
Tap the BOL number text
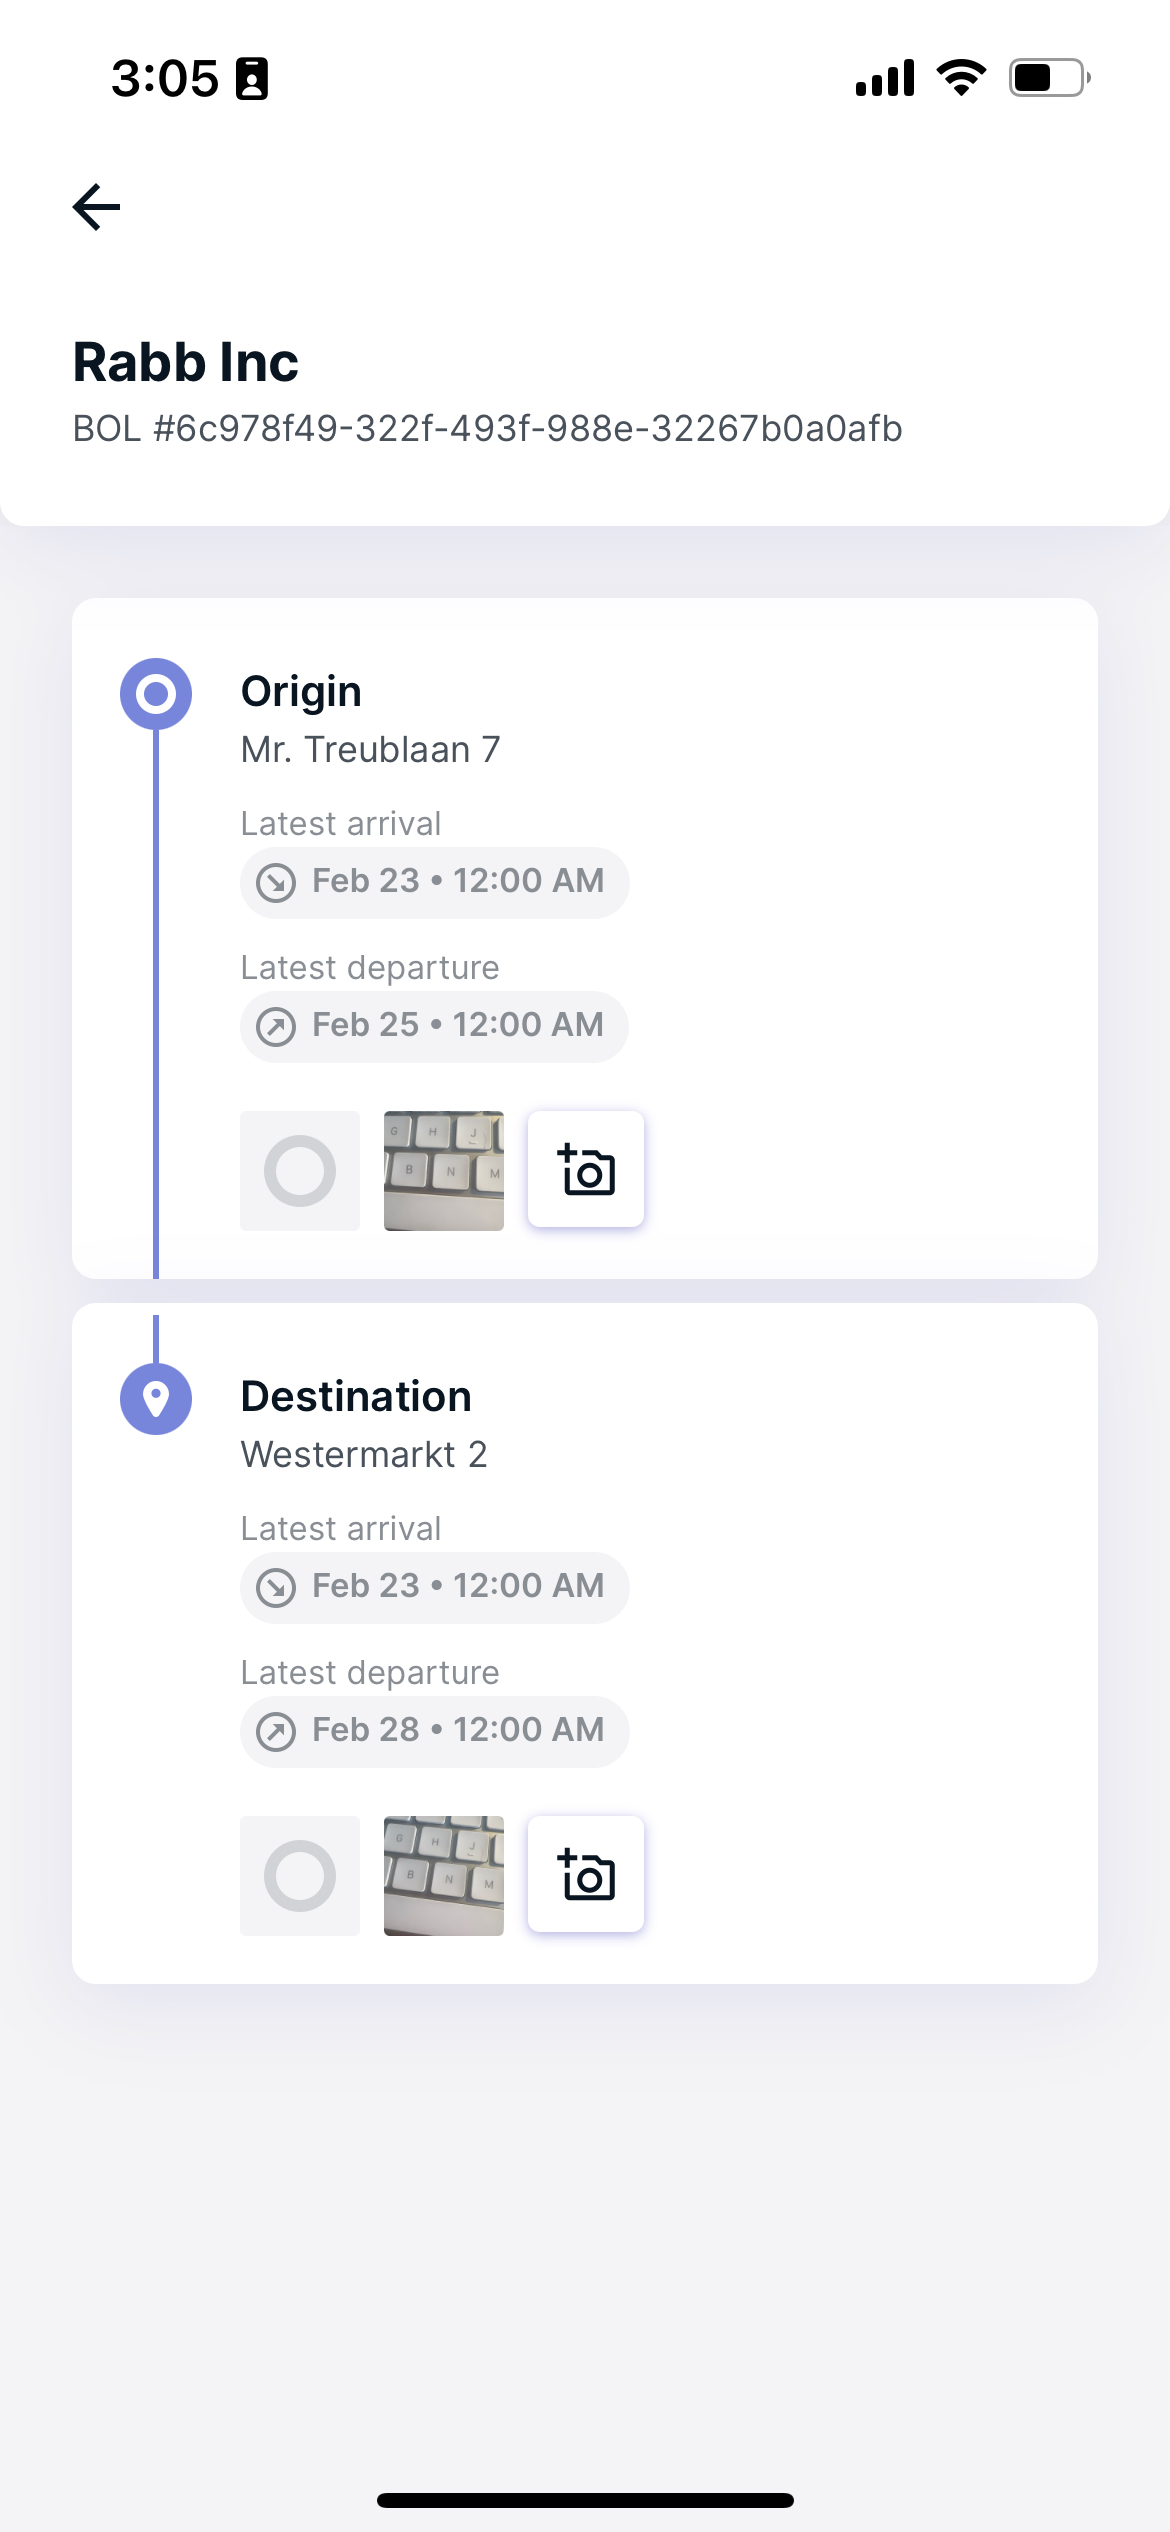click(488, 429)
